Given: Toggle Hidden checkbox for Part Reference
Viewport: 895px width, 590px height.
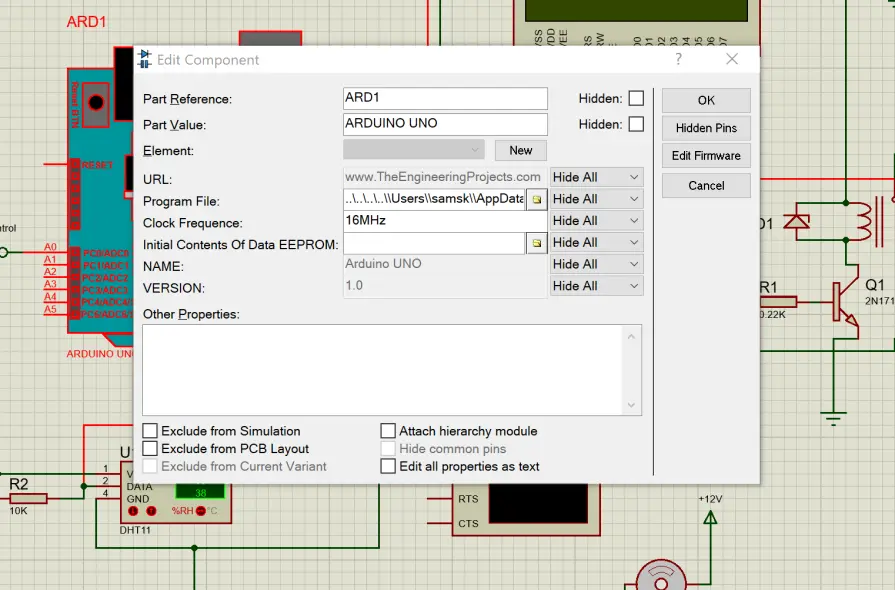Looking at the screenshot, I should pos(636,98).
